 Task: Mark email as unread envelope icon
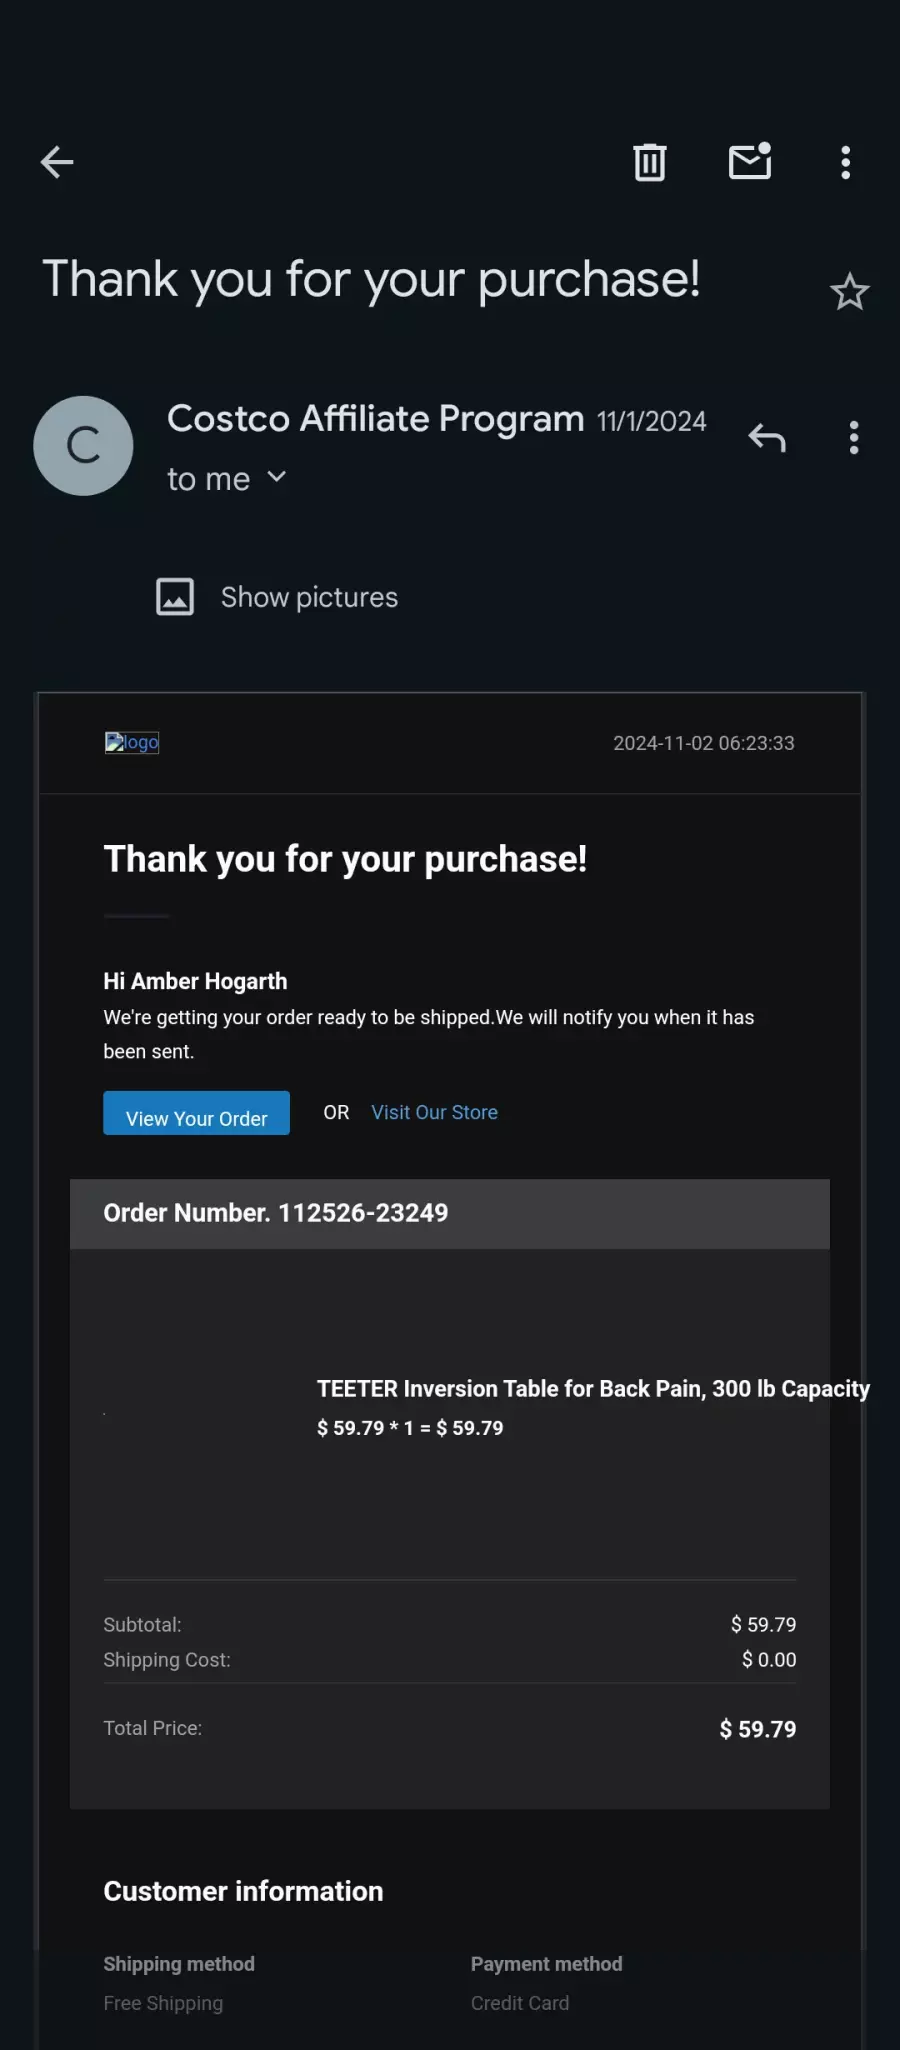pyautogui.click(x=750, y=161)
